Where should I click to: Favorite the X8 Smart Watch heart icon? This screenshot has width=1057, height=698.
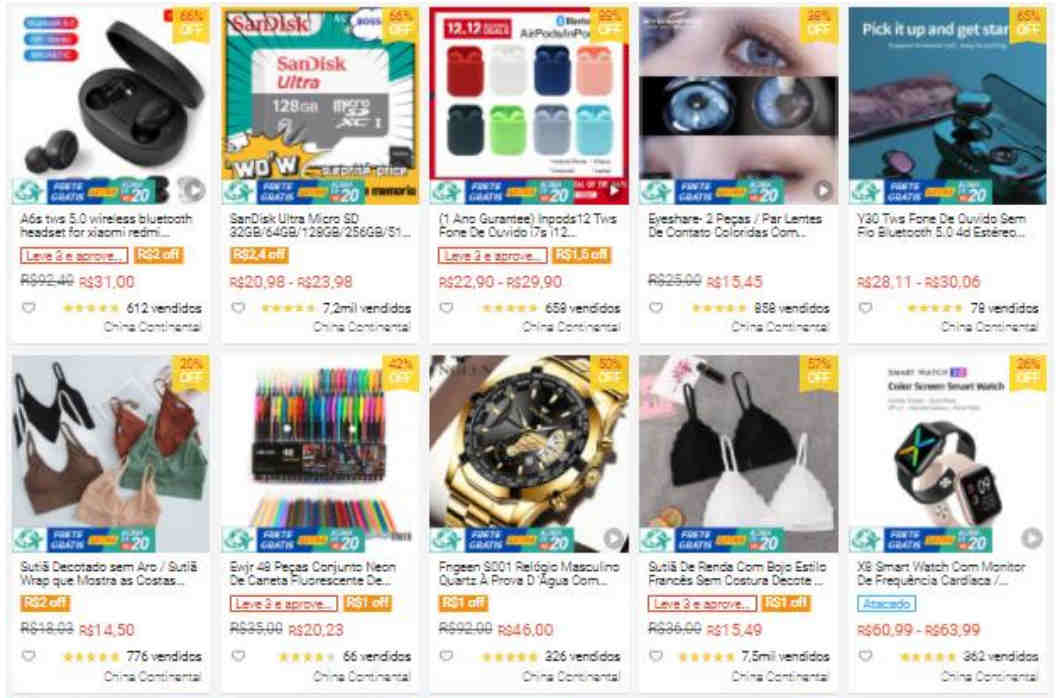(x=866, y=656)
